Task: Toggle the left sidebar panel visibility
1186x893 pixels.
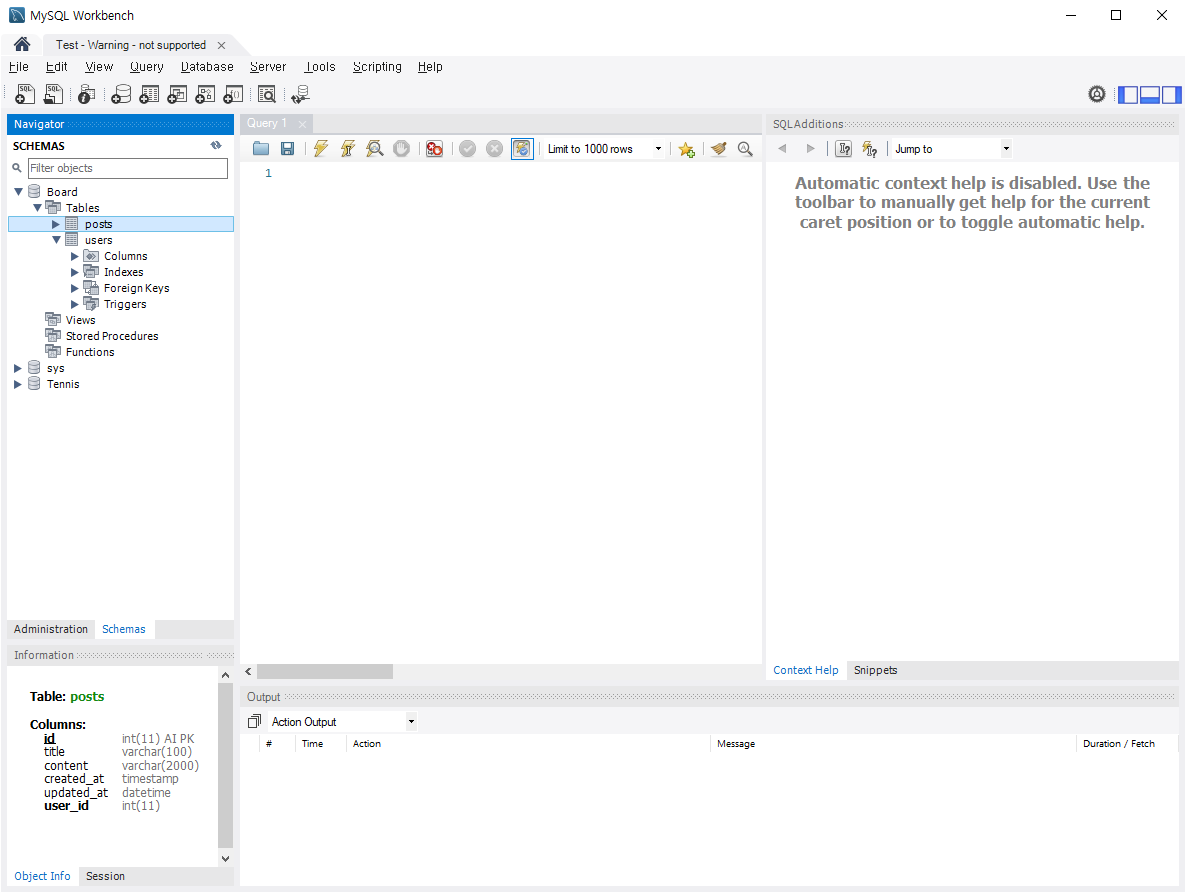Action: click(1128, 95)
